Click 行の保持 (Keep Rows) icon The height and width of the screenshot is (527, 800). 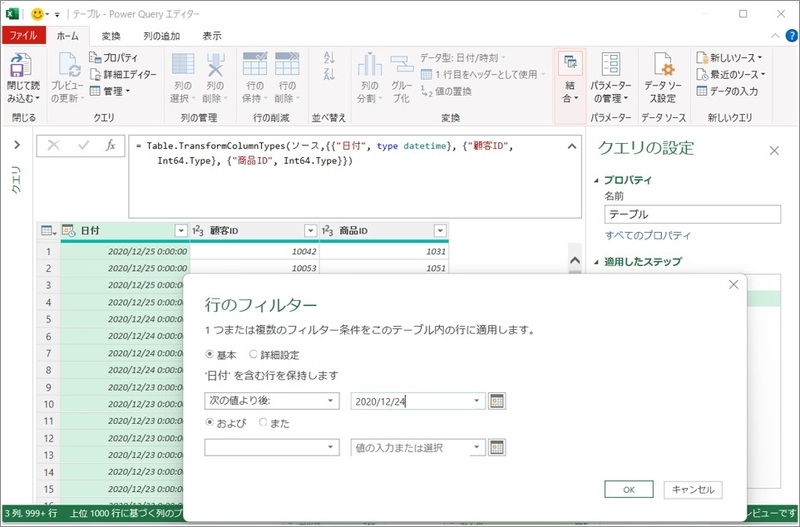pyautogui.click(x=255, y=64)
